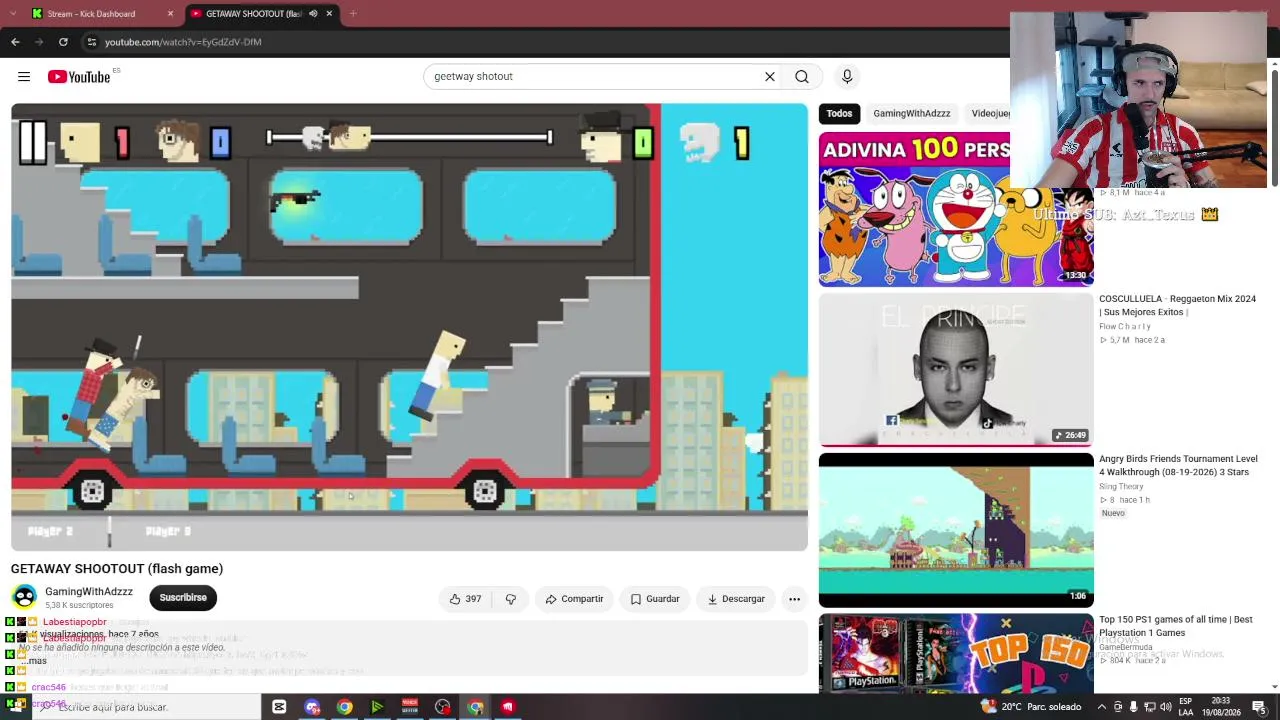The height and width of the screenshot is (720, 1280).
Task: Open the volume speaker tray icon
Action: tap(1165, 707)
